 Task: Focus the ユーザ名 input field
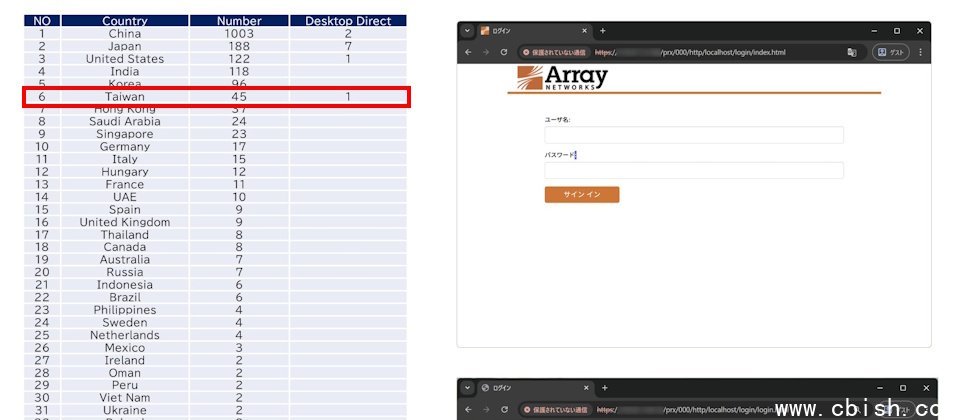point(693,135)
